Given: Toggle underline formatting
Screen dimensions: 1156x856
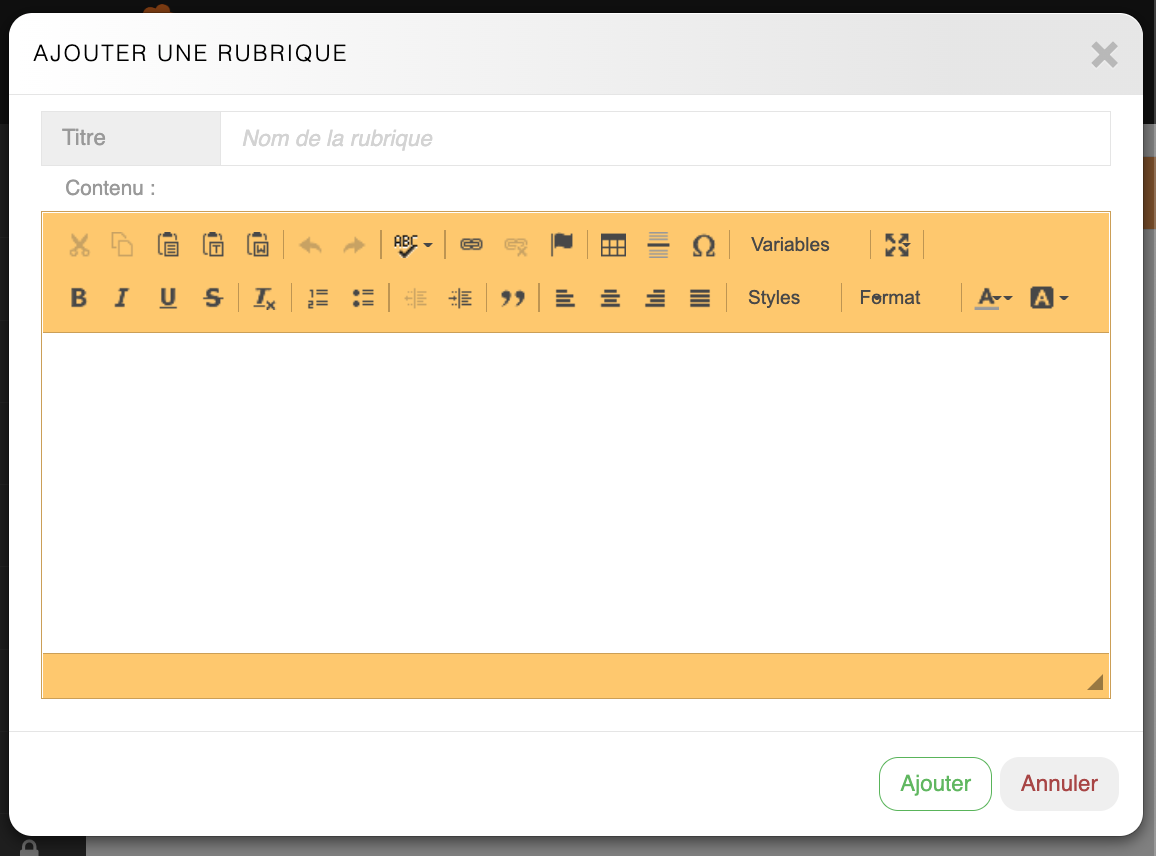Looking at the screenshot, I should click(167, 298).
